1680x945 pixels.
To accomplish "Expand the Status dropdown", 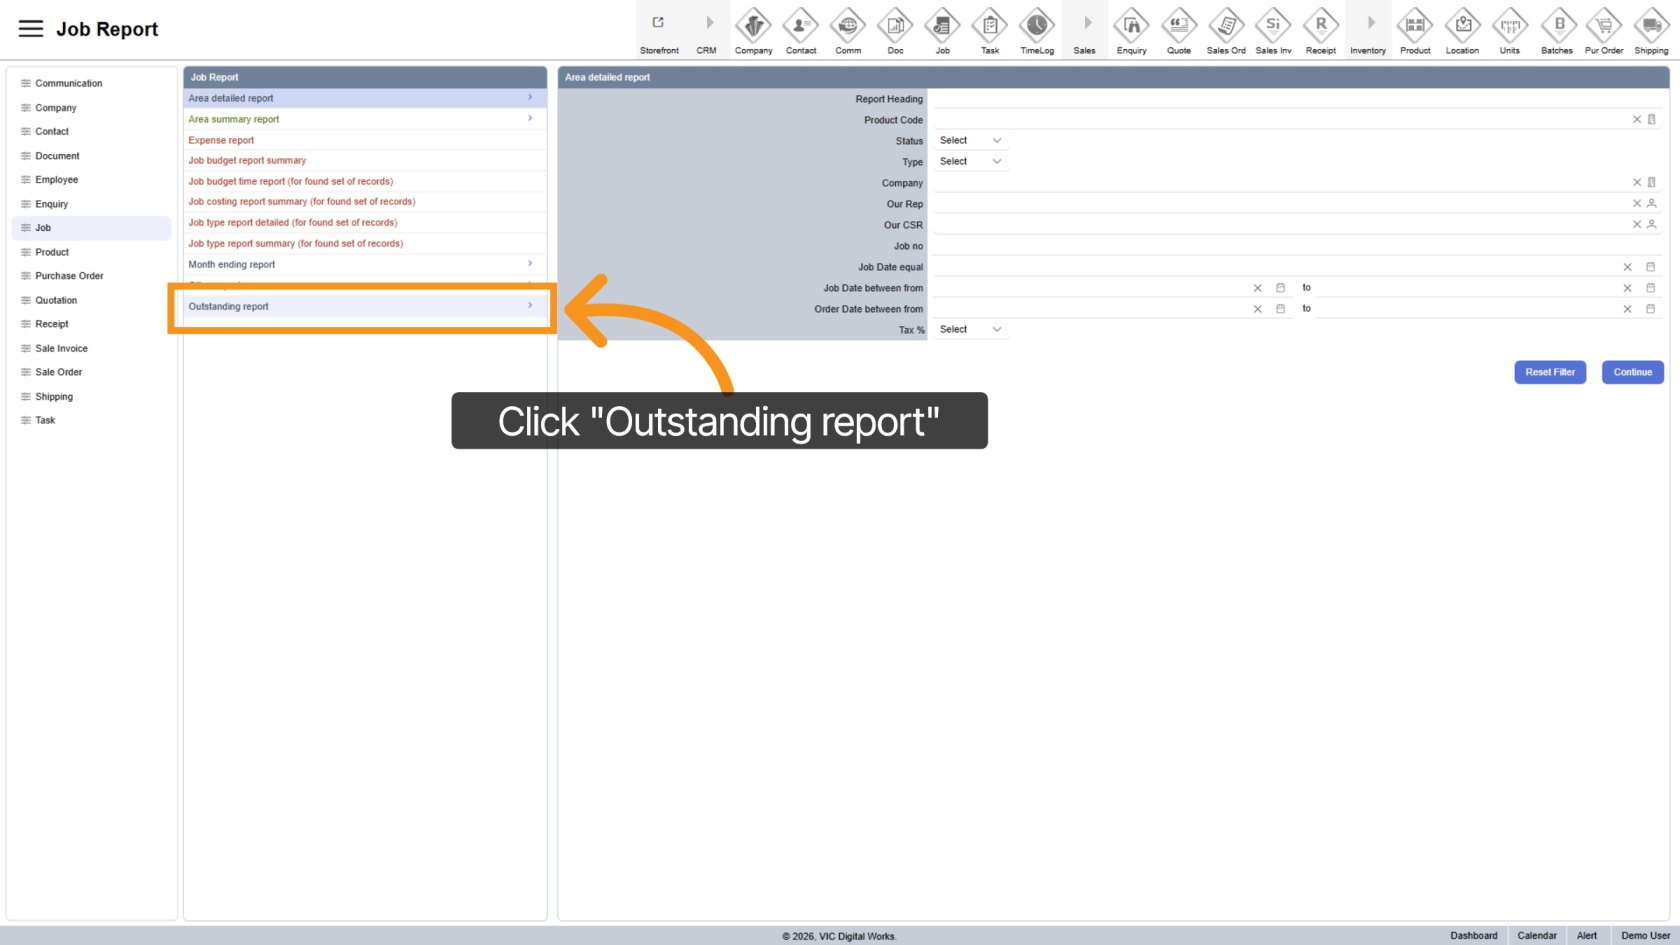I will (970, 141).
